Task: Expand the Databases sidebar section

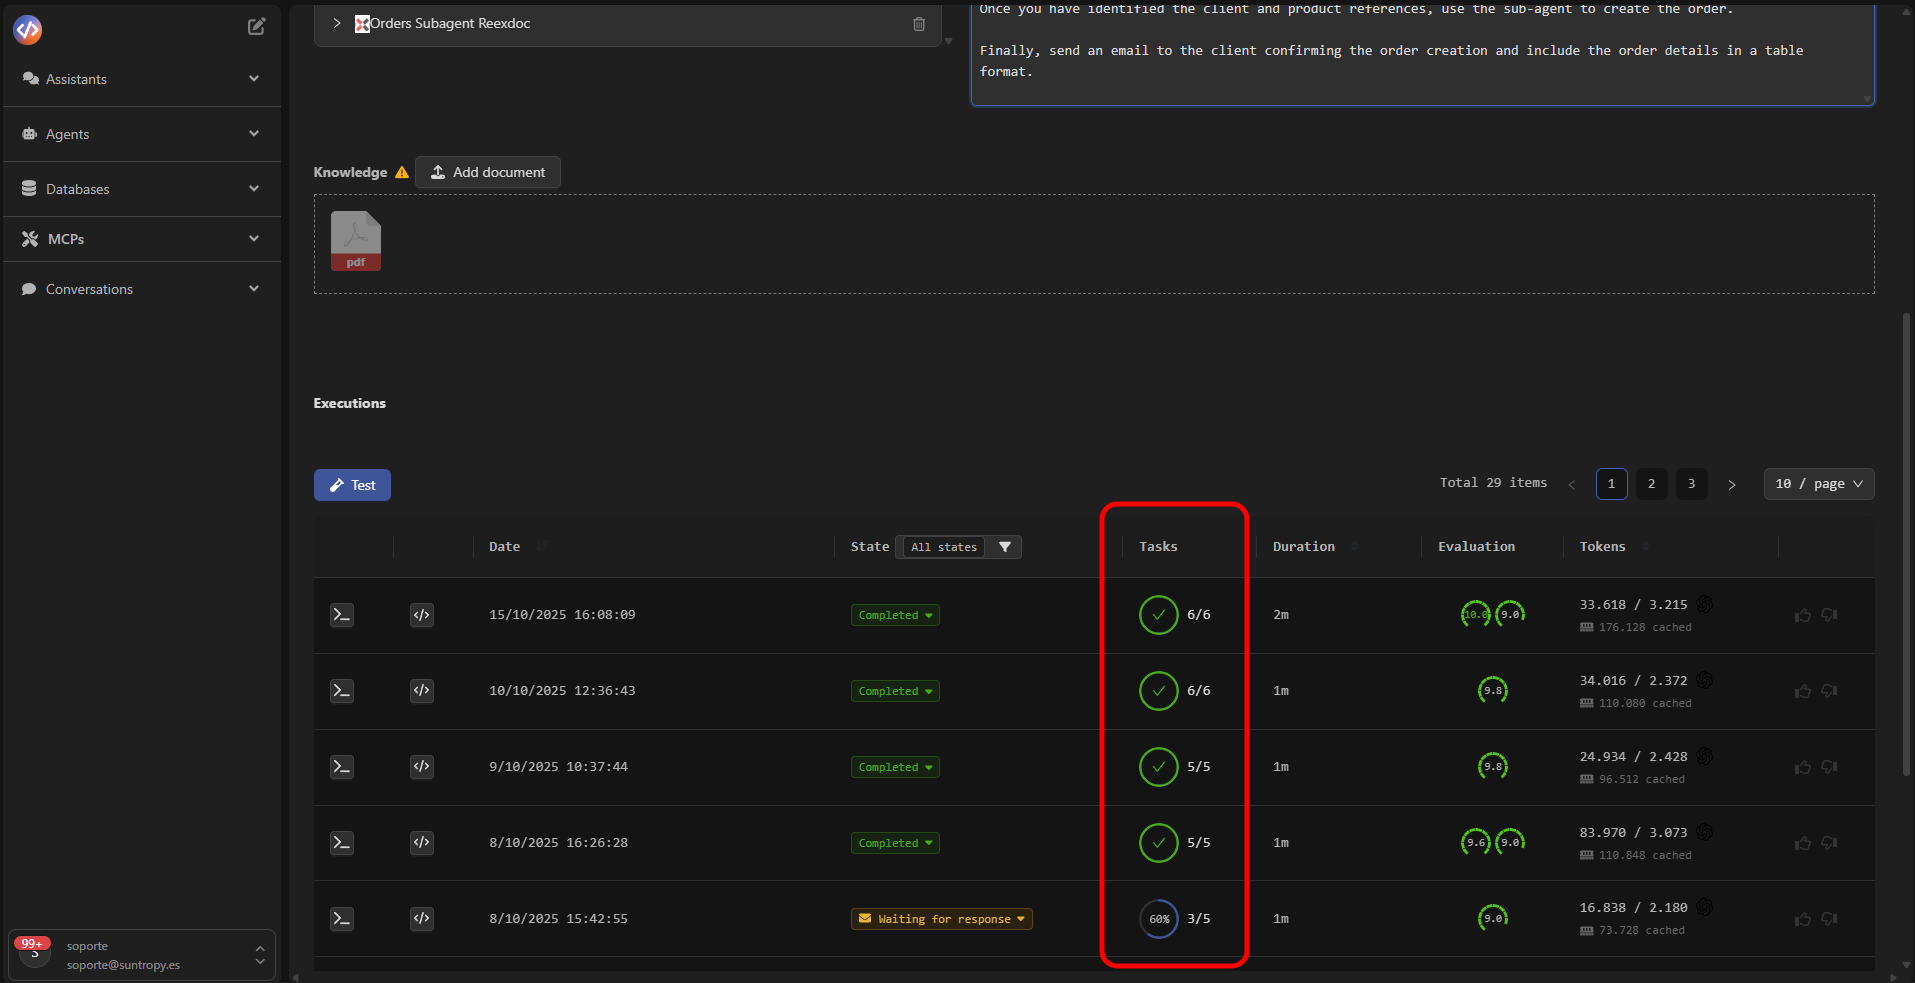Action: (x=142, y=189)
